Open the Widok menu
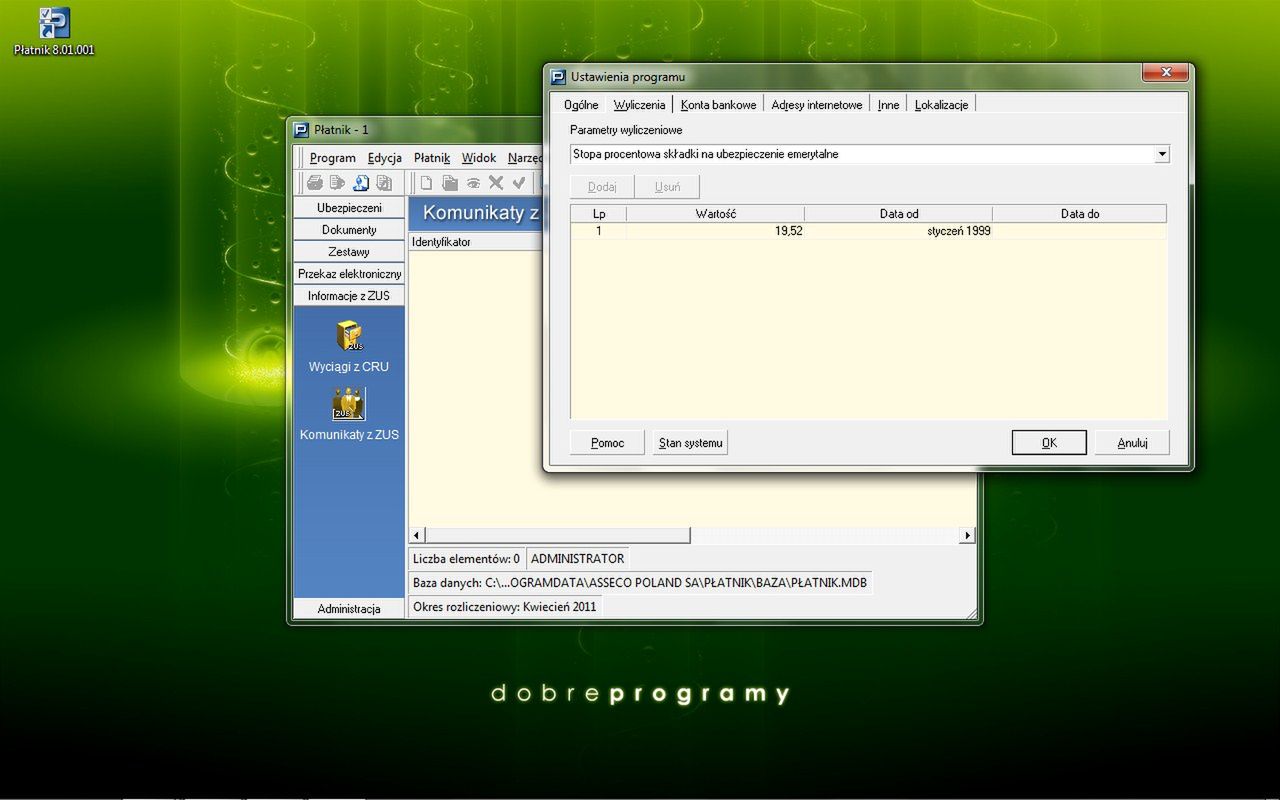The image size is (1280, 800). pyautogui.click(x=479, y=158)
